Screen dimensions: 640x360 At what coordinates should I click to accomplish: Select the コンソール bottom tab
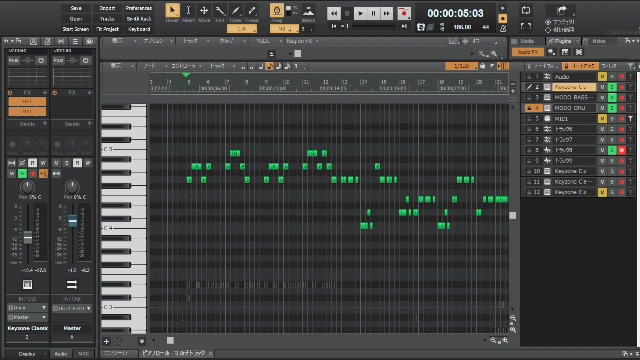point(116,353)
